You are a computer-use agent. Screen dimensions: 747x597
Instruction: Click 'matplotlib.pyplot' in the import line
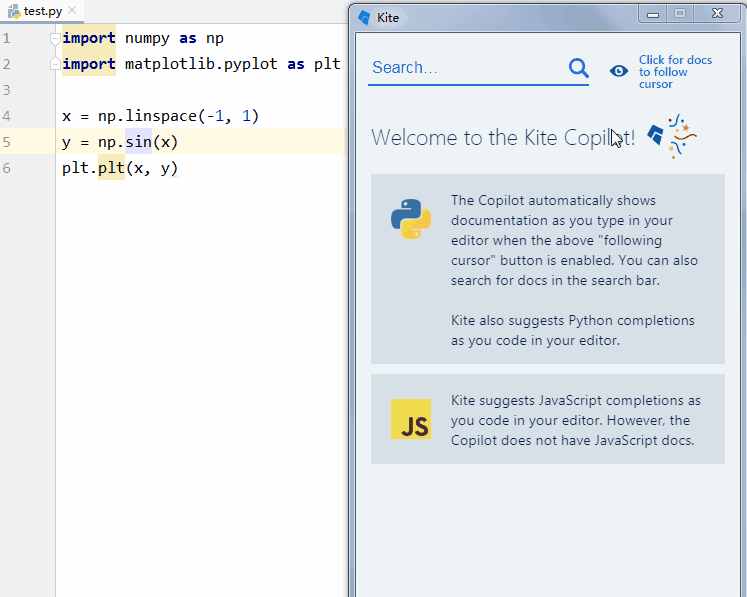click(x=201, y=64)
